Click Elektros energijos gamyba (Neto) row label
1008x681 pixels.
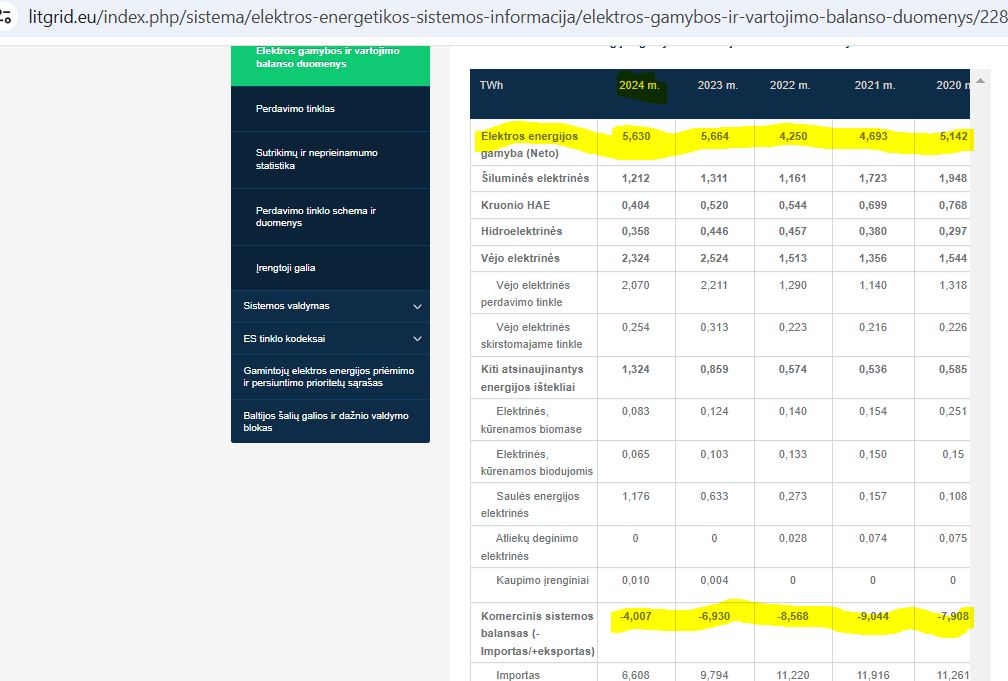(529, 145)
